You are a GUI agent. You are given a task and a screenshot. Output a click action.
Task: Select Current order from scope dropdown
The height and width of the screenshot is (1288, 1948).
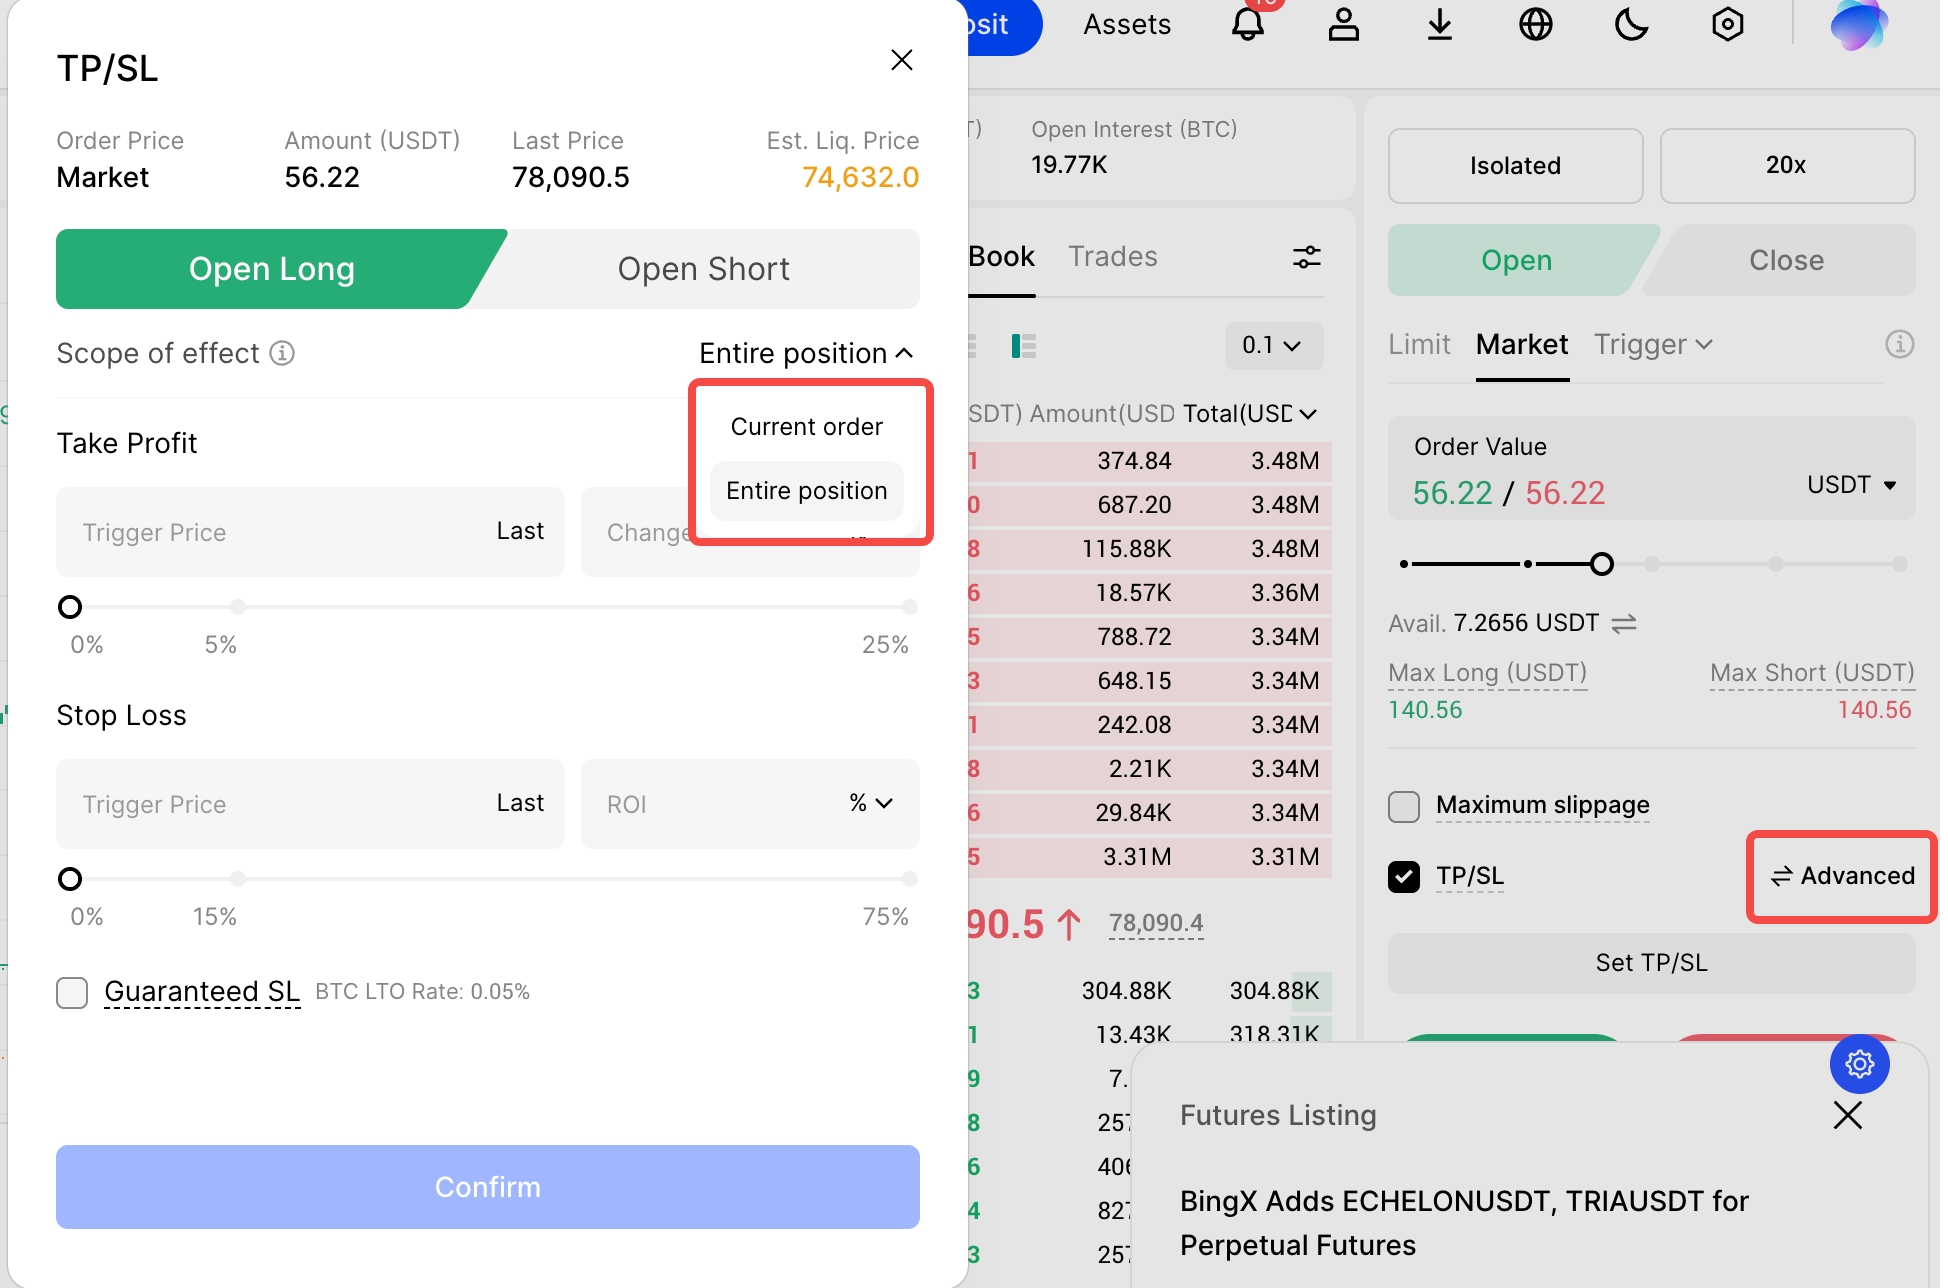click(x=806, y=427)
